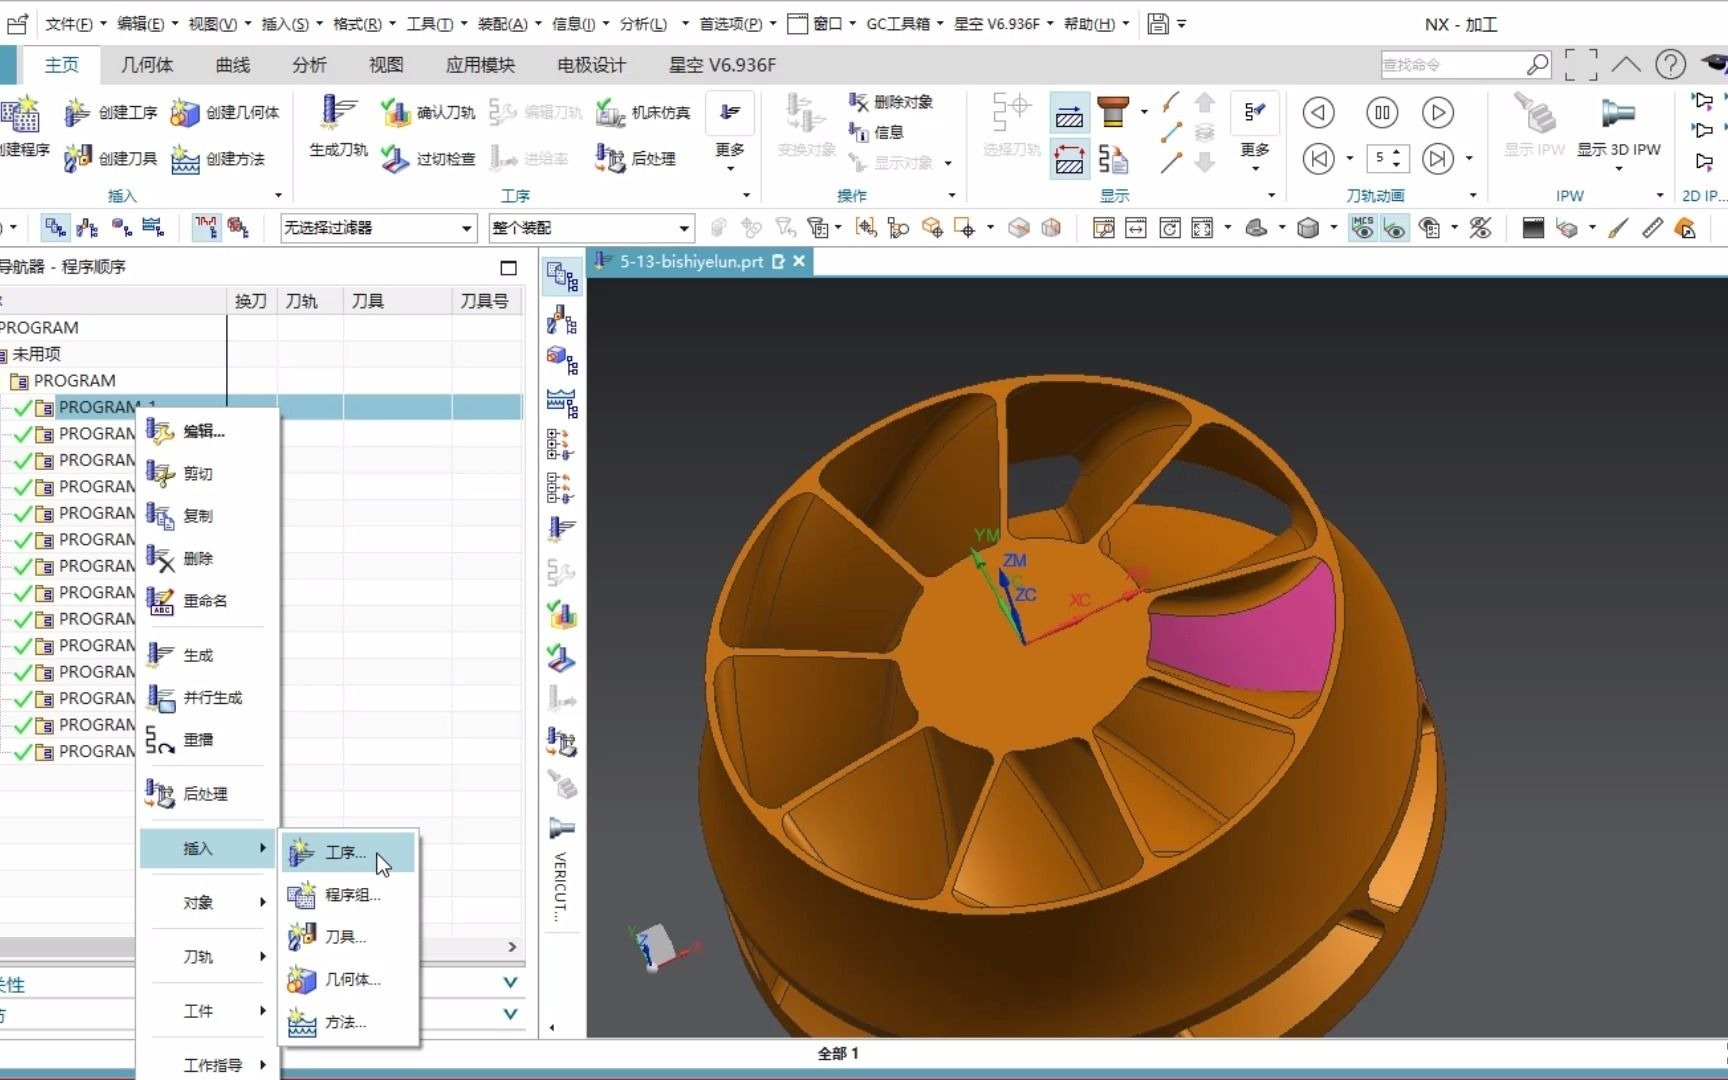Click Machine Simulation (机床仿真) icon
Image resolution: width=1728 pixels, height=1080 pixels.
610,113
